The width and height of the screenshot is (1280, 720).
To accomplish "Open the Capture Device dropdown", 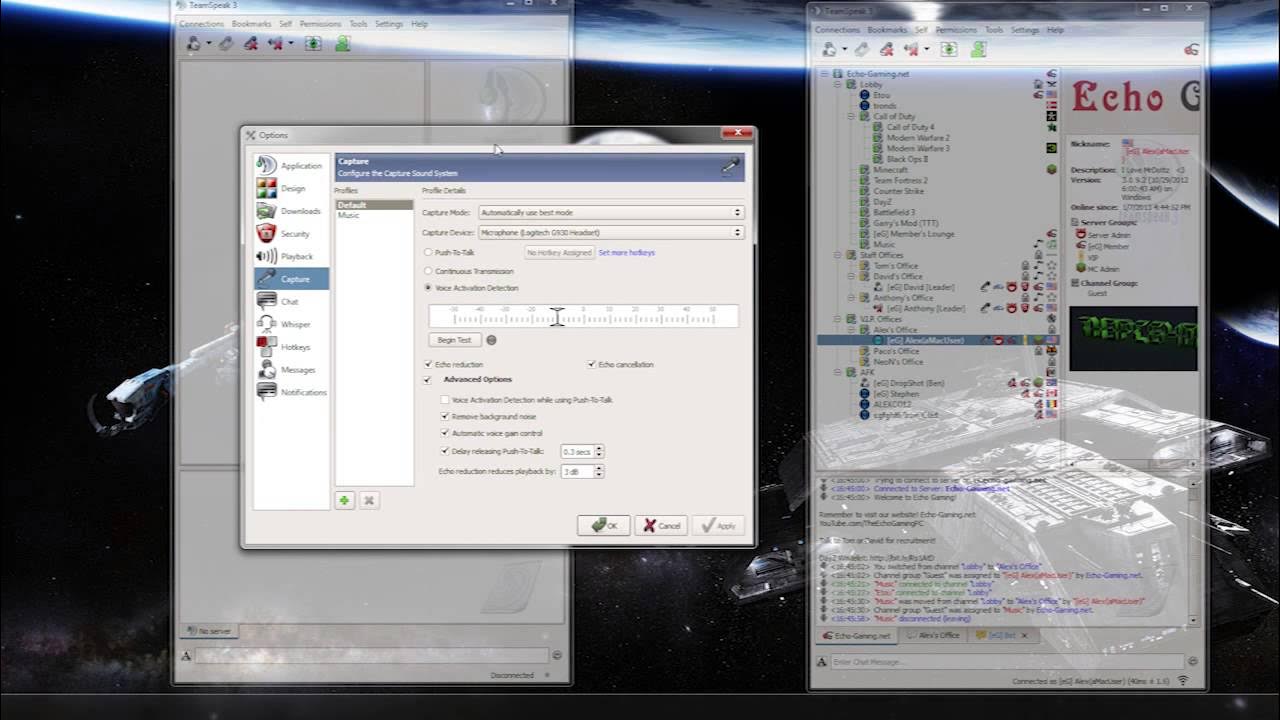I will (611, 233).
